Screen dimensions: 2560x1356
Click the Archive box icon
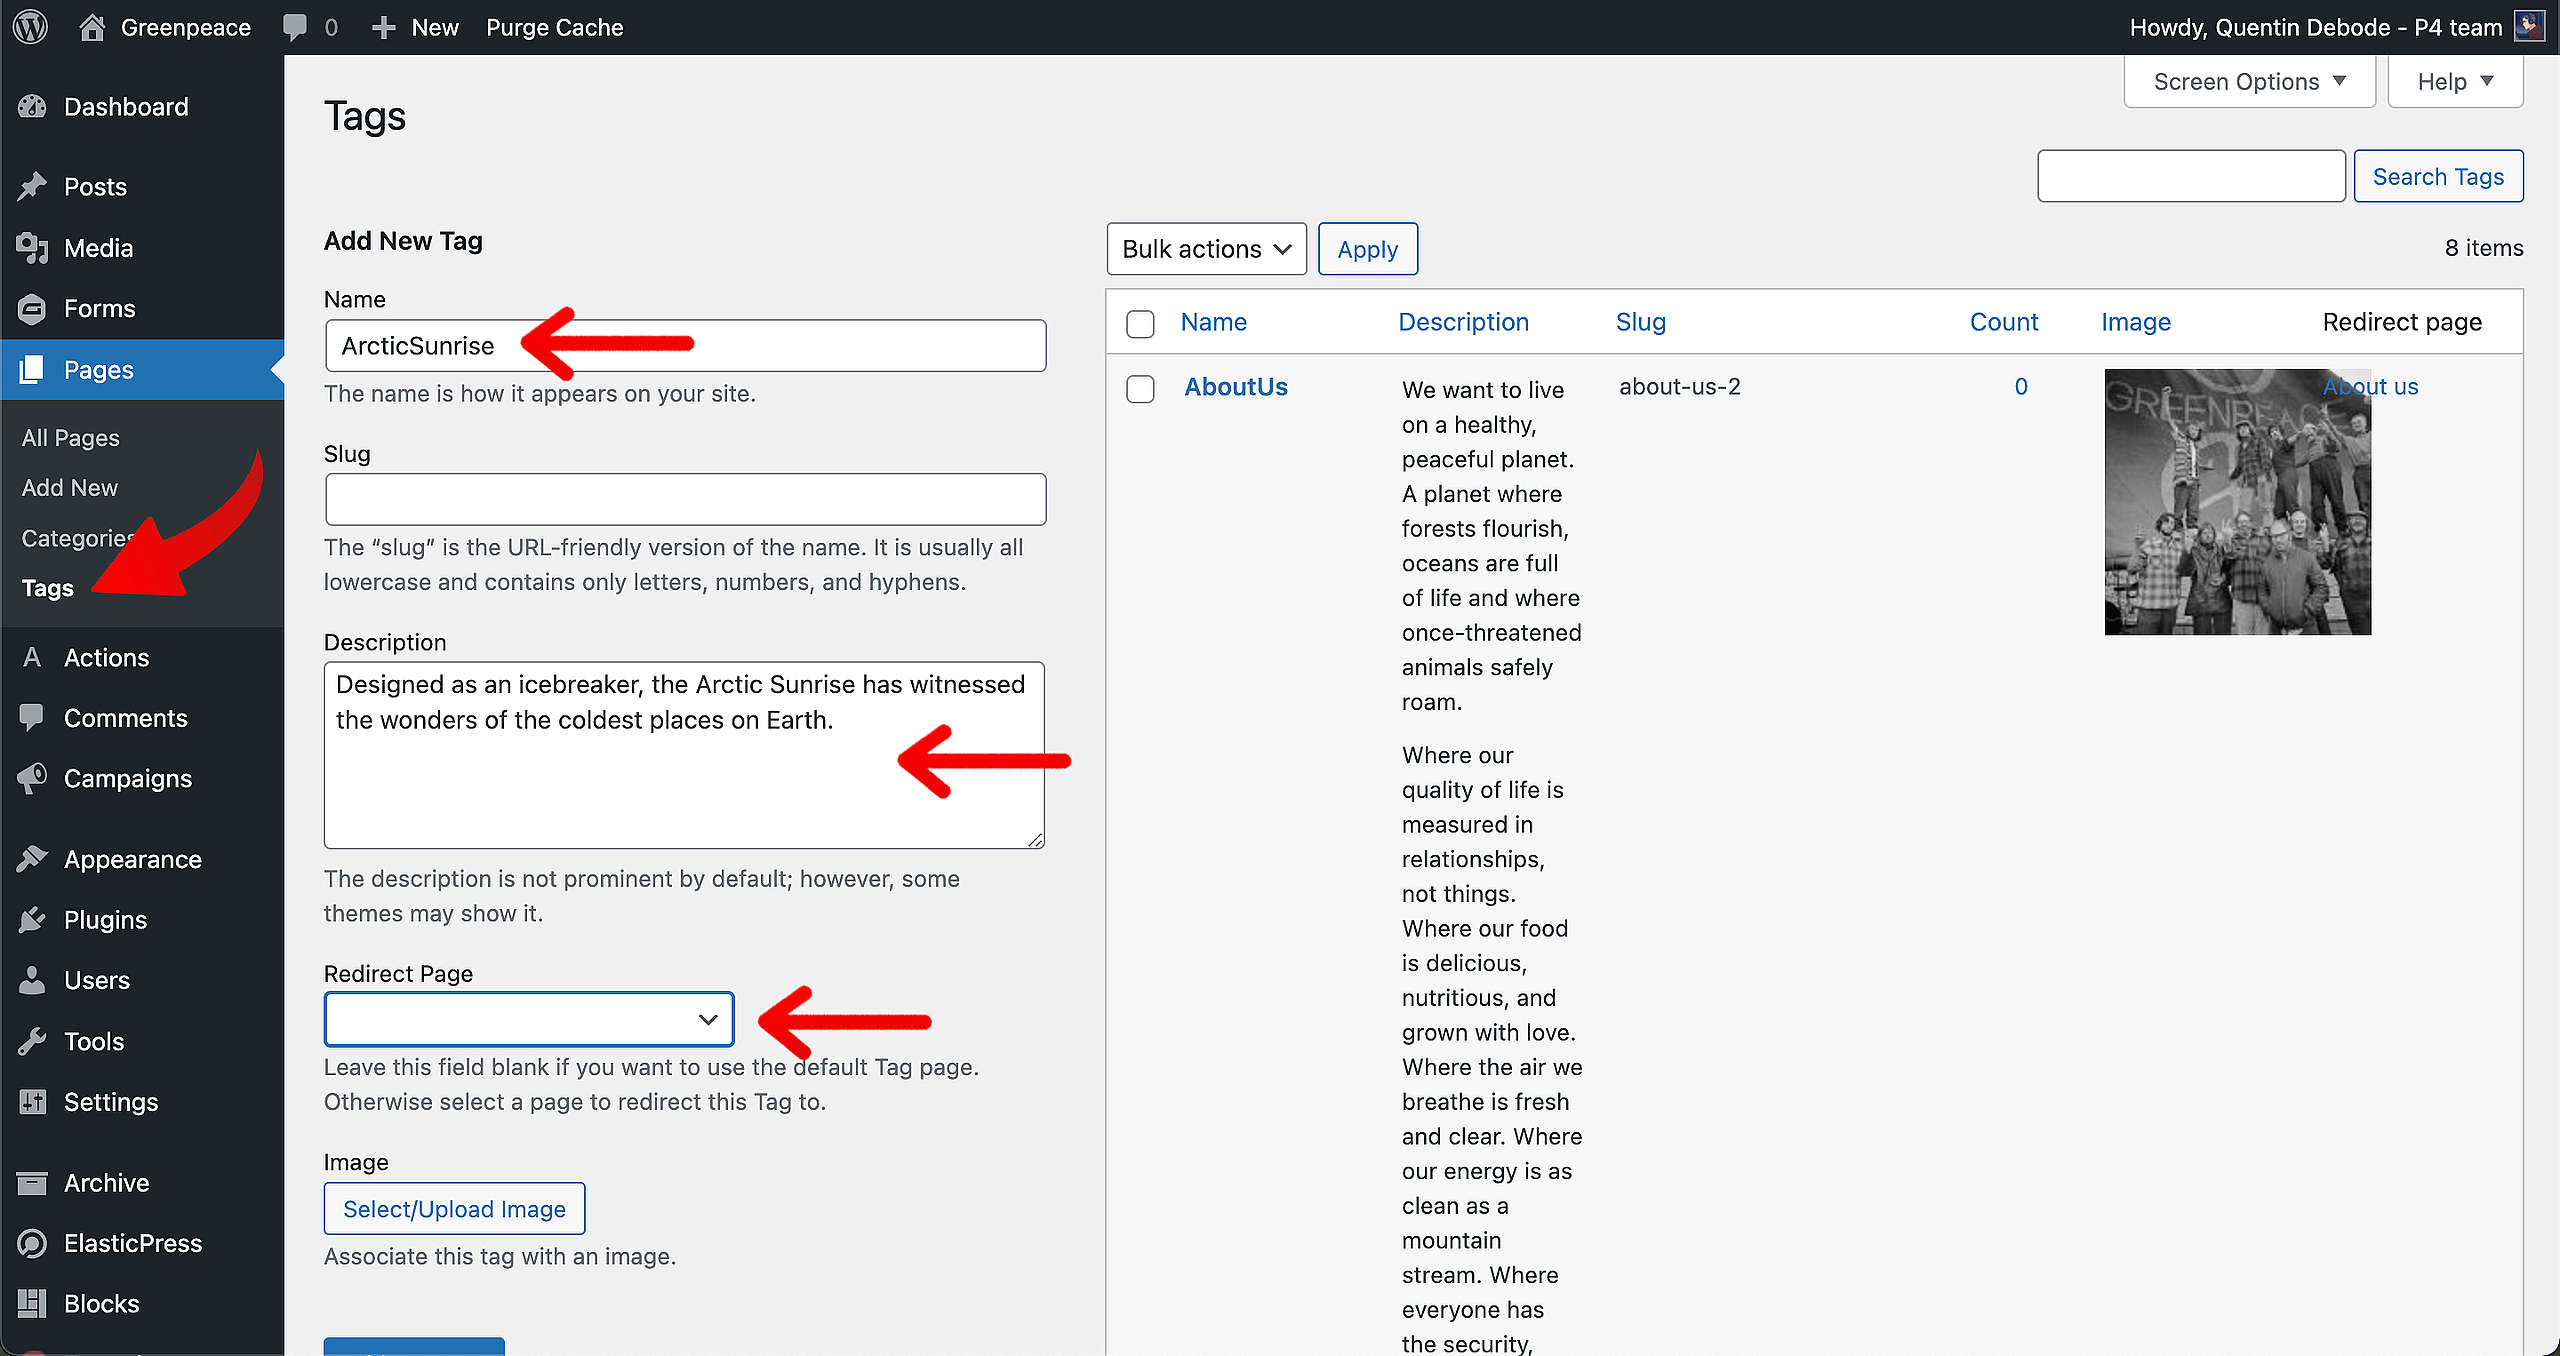point(32,1183)
